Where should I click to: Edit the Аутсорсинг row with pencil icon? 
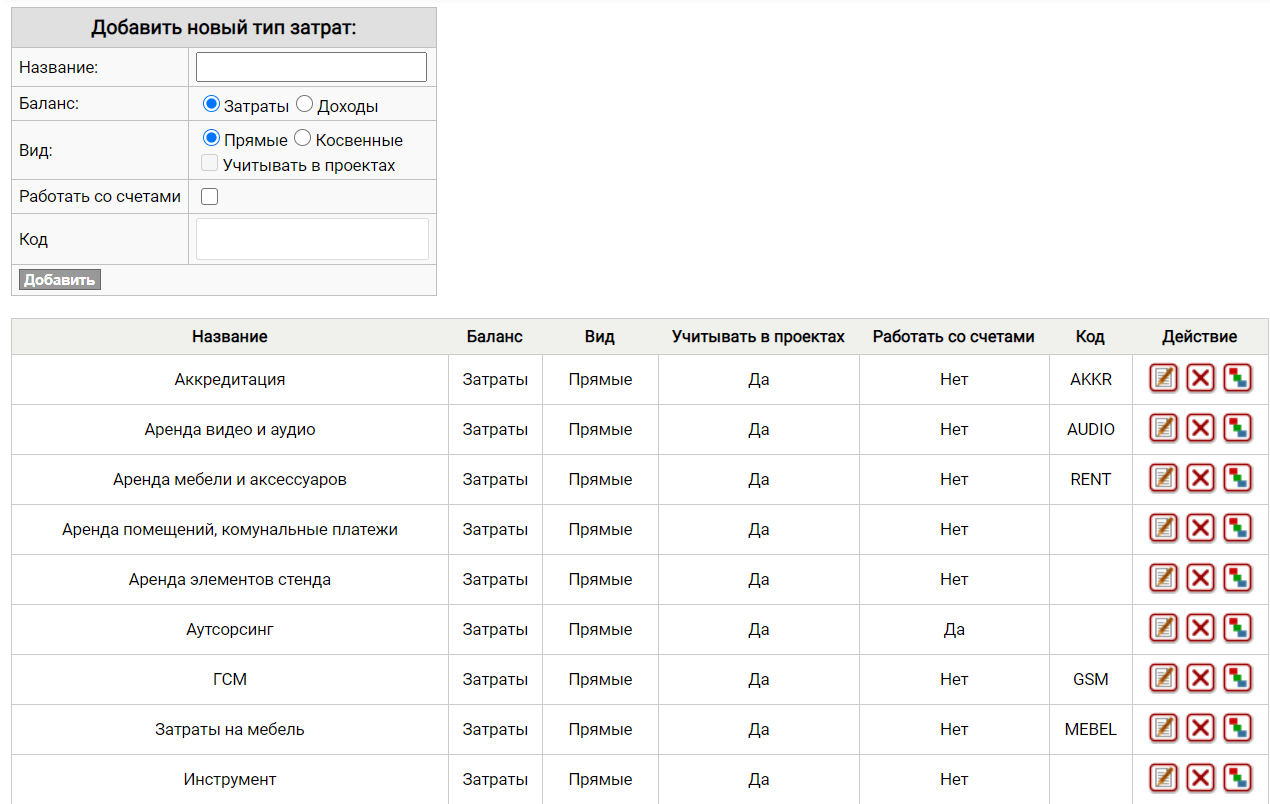pyautogui.click(x=1163, y=628)
